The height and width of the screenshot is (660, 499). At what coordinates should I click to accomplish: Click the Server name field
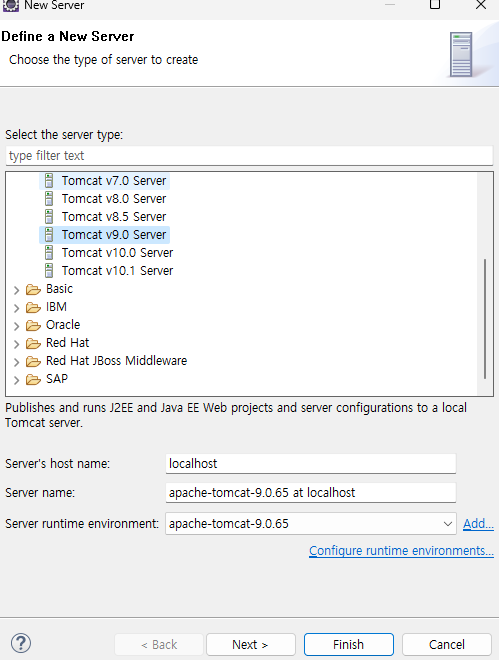[311, 492]
